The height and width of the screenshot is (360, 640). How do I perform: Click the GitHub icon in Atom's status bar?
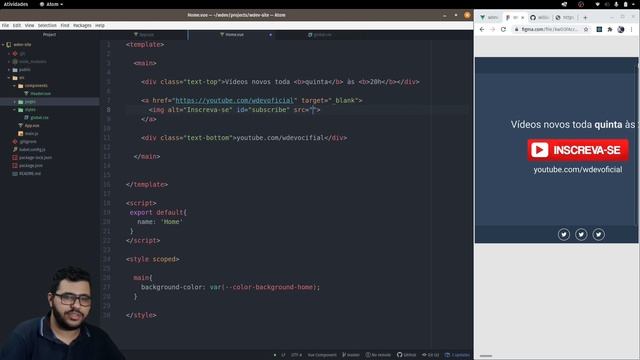click(x=400, y=355)
